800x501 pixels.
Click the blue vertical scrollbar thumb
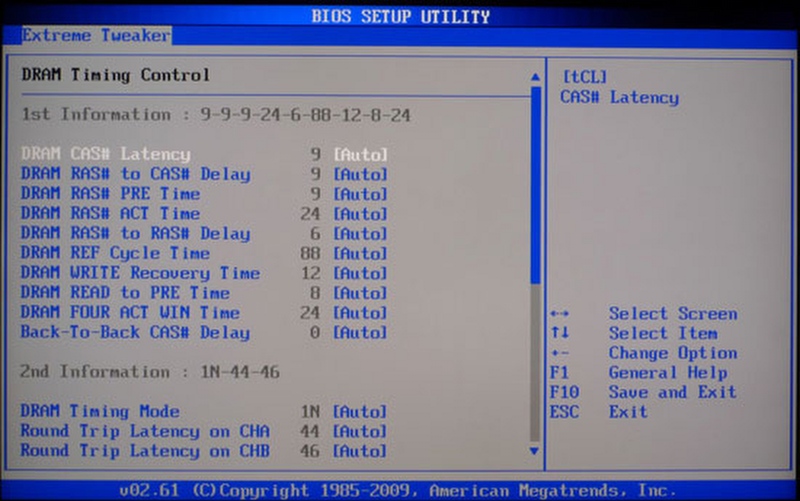[535, 190]
